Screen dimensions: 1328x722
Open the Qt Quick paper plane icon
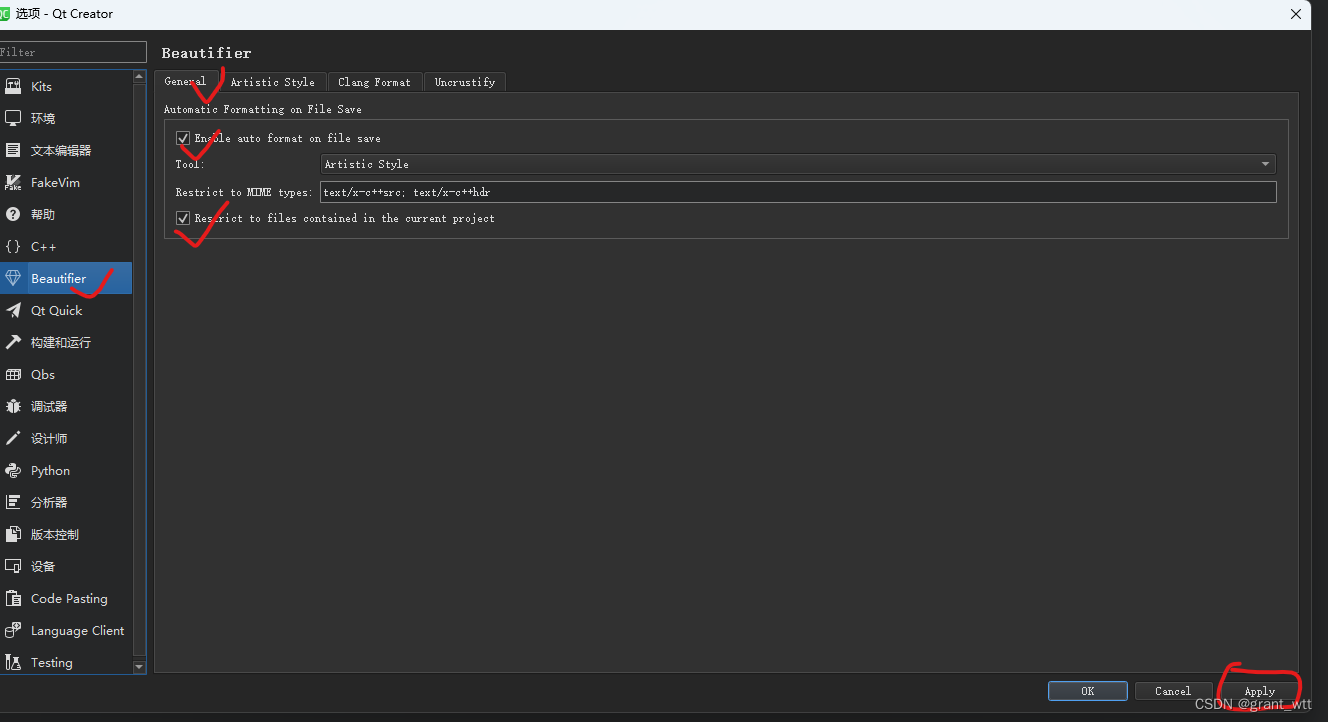pos(13,311)
